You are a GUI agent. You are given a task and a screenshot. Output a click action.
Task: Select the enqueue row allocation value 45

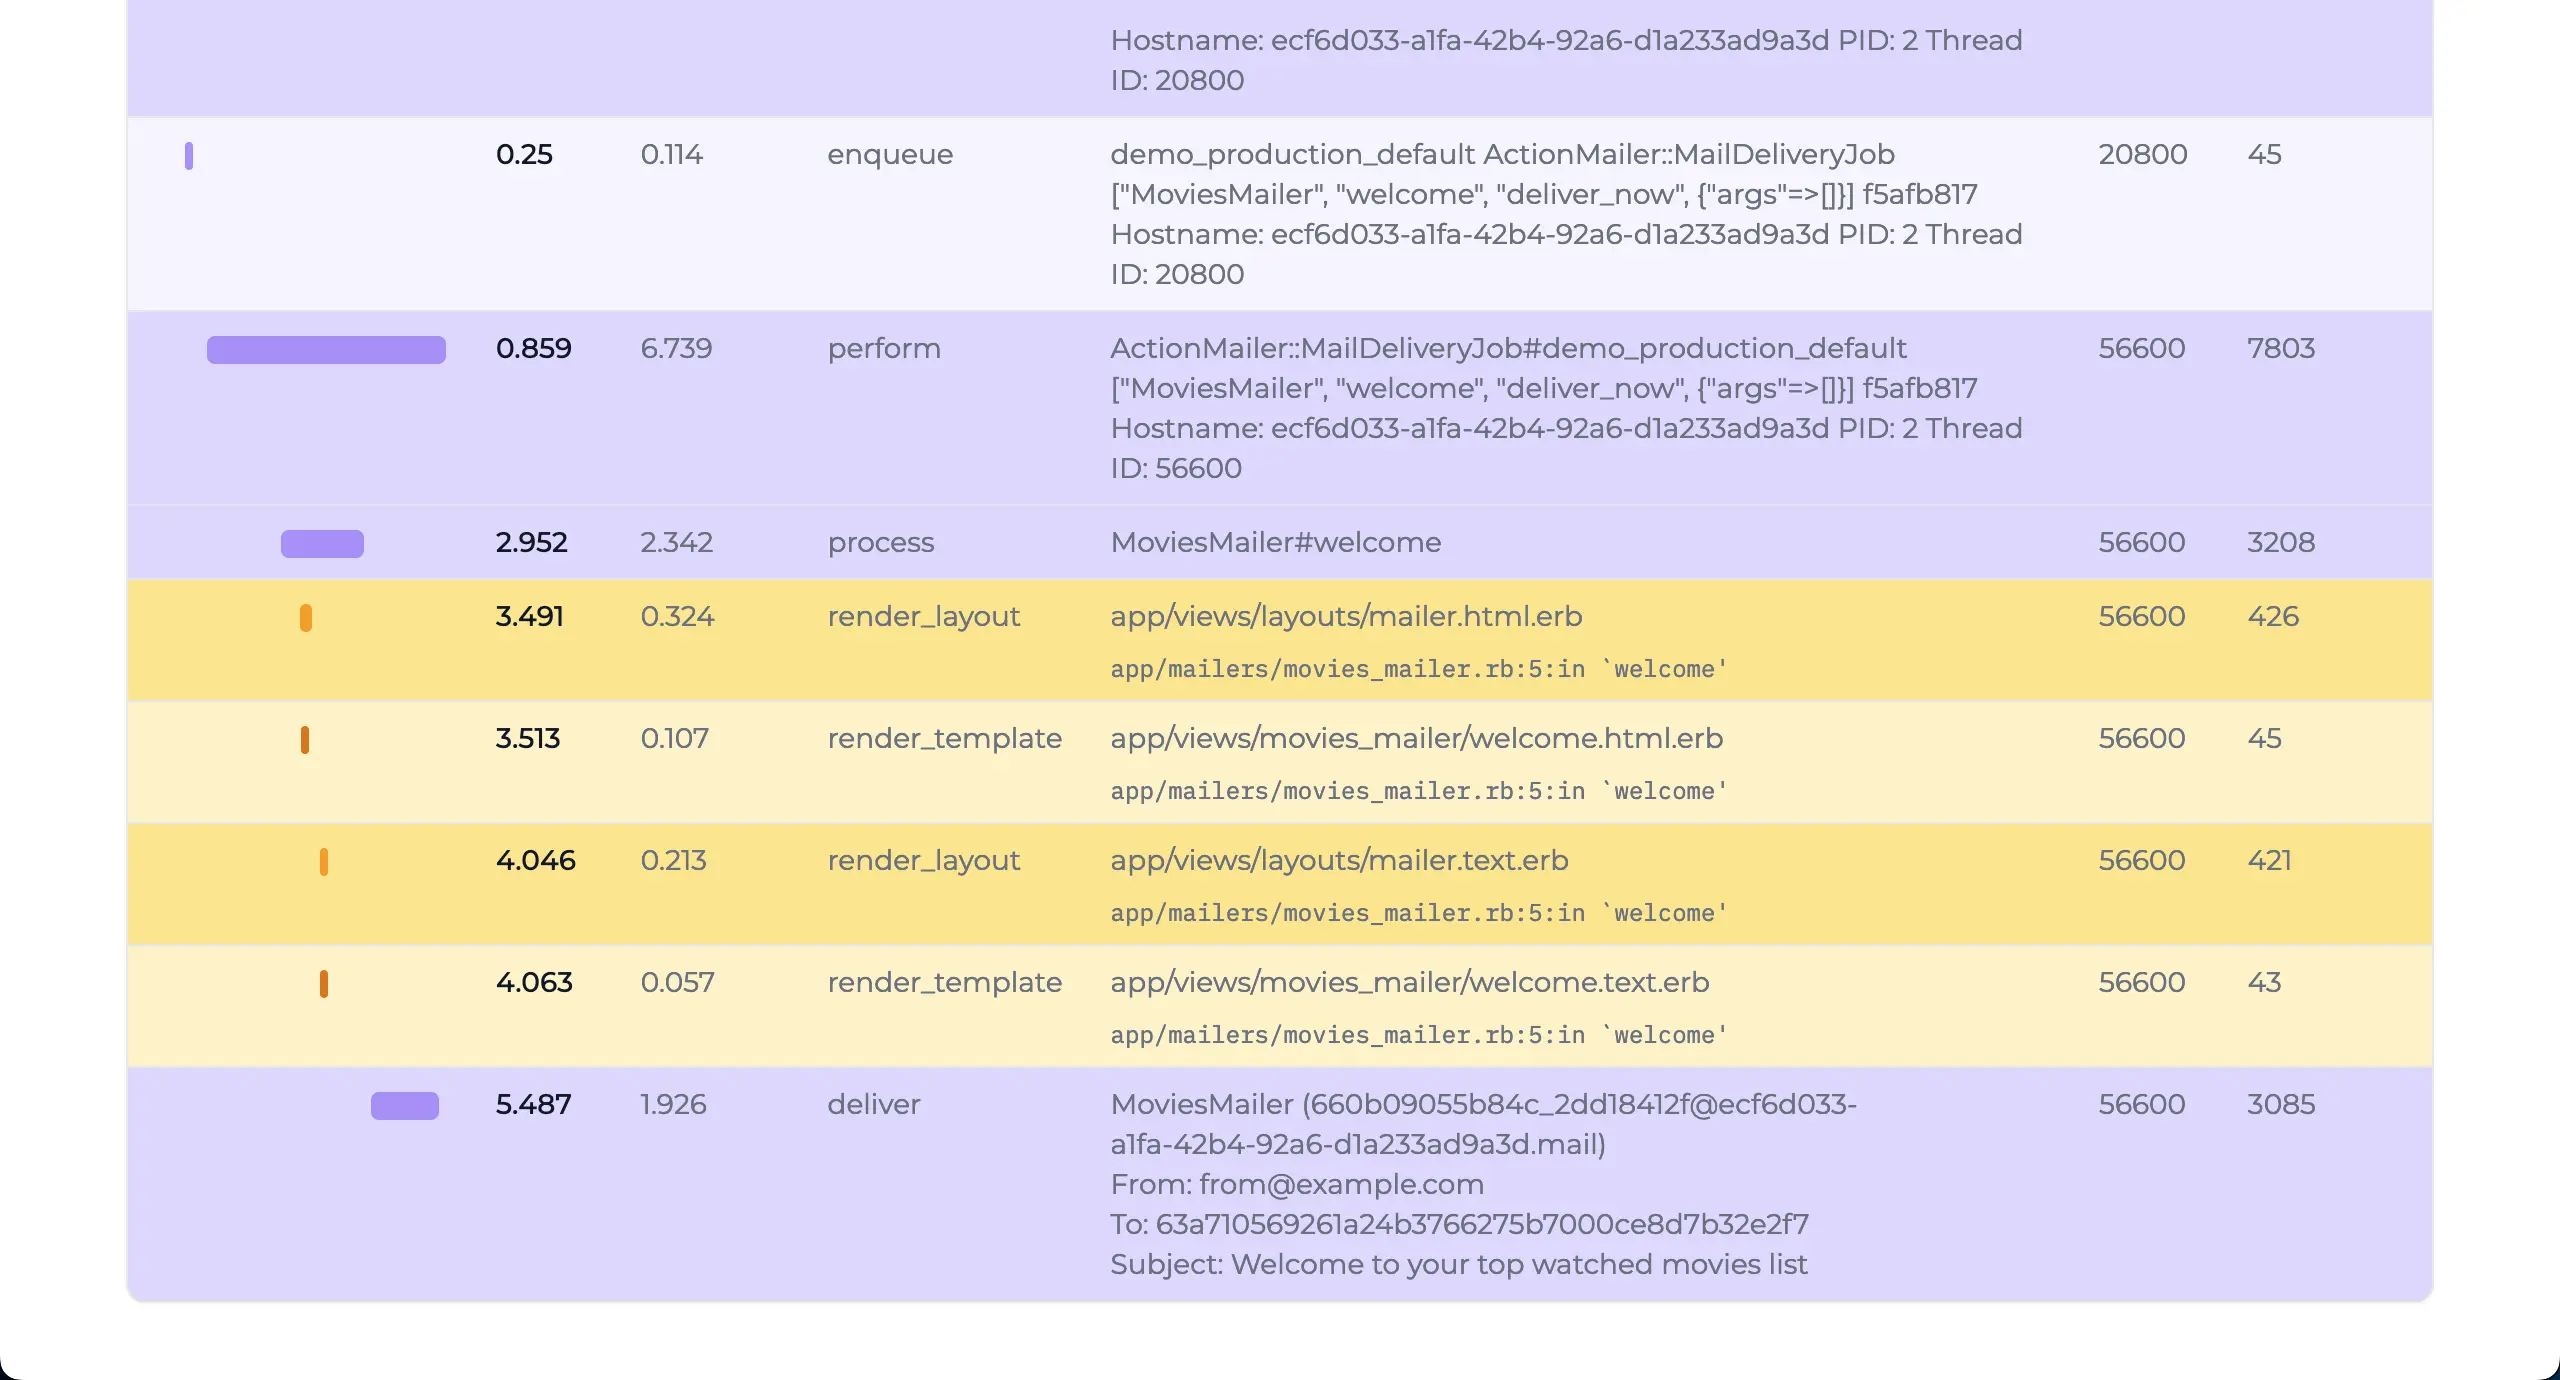click(x=2264, y=154)
